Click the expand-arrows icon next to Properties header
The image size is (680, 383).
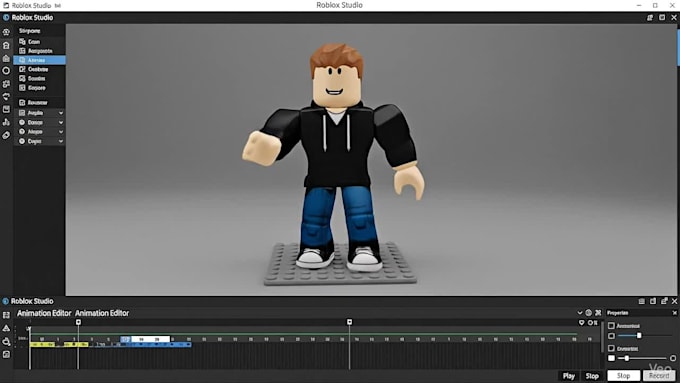click(x=598, y=313)
